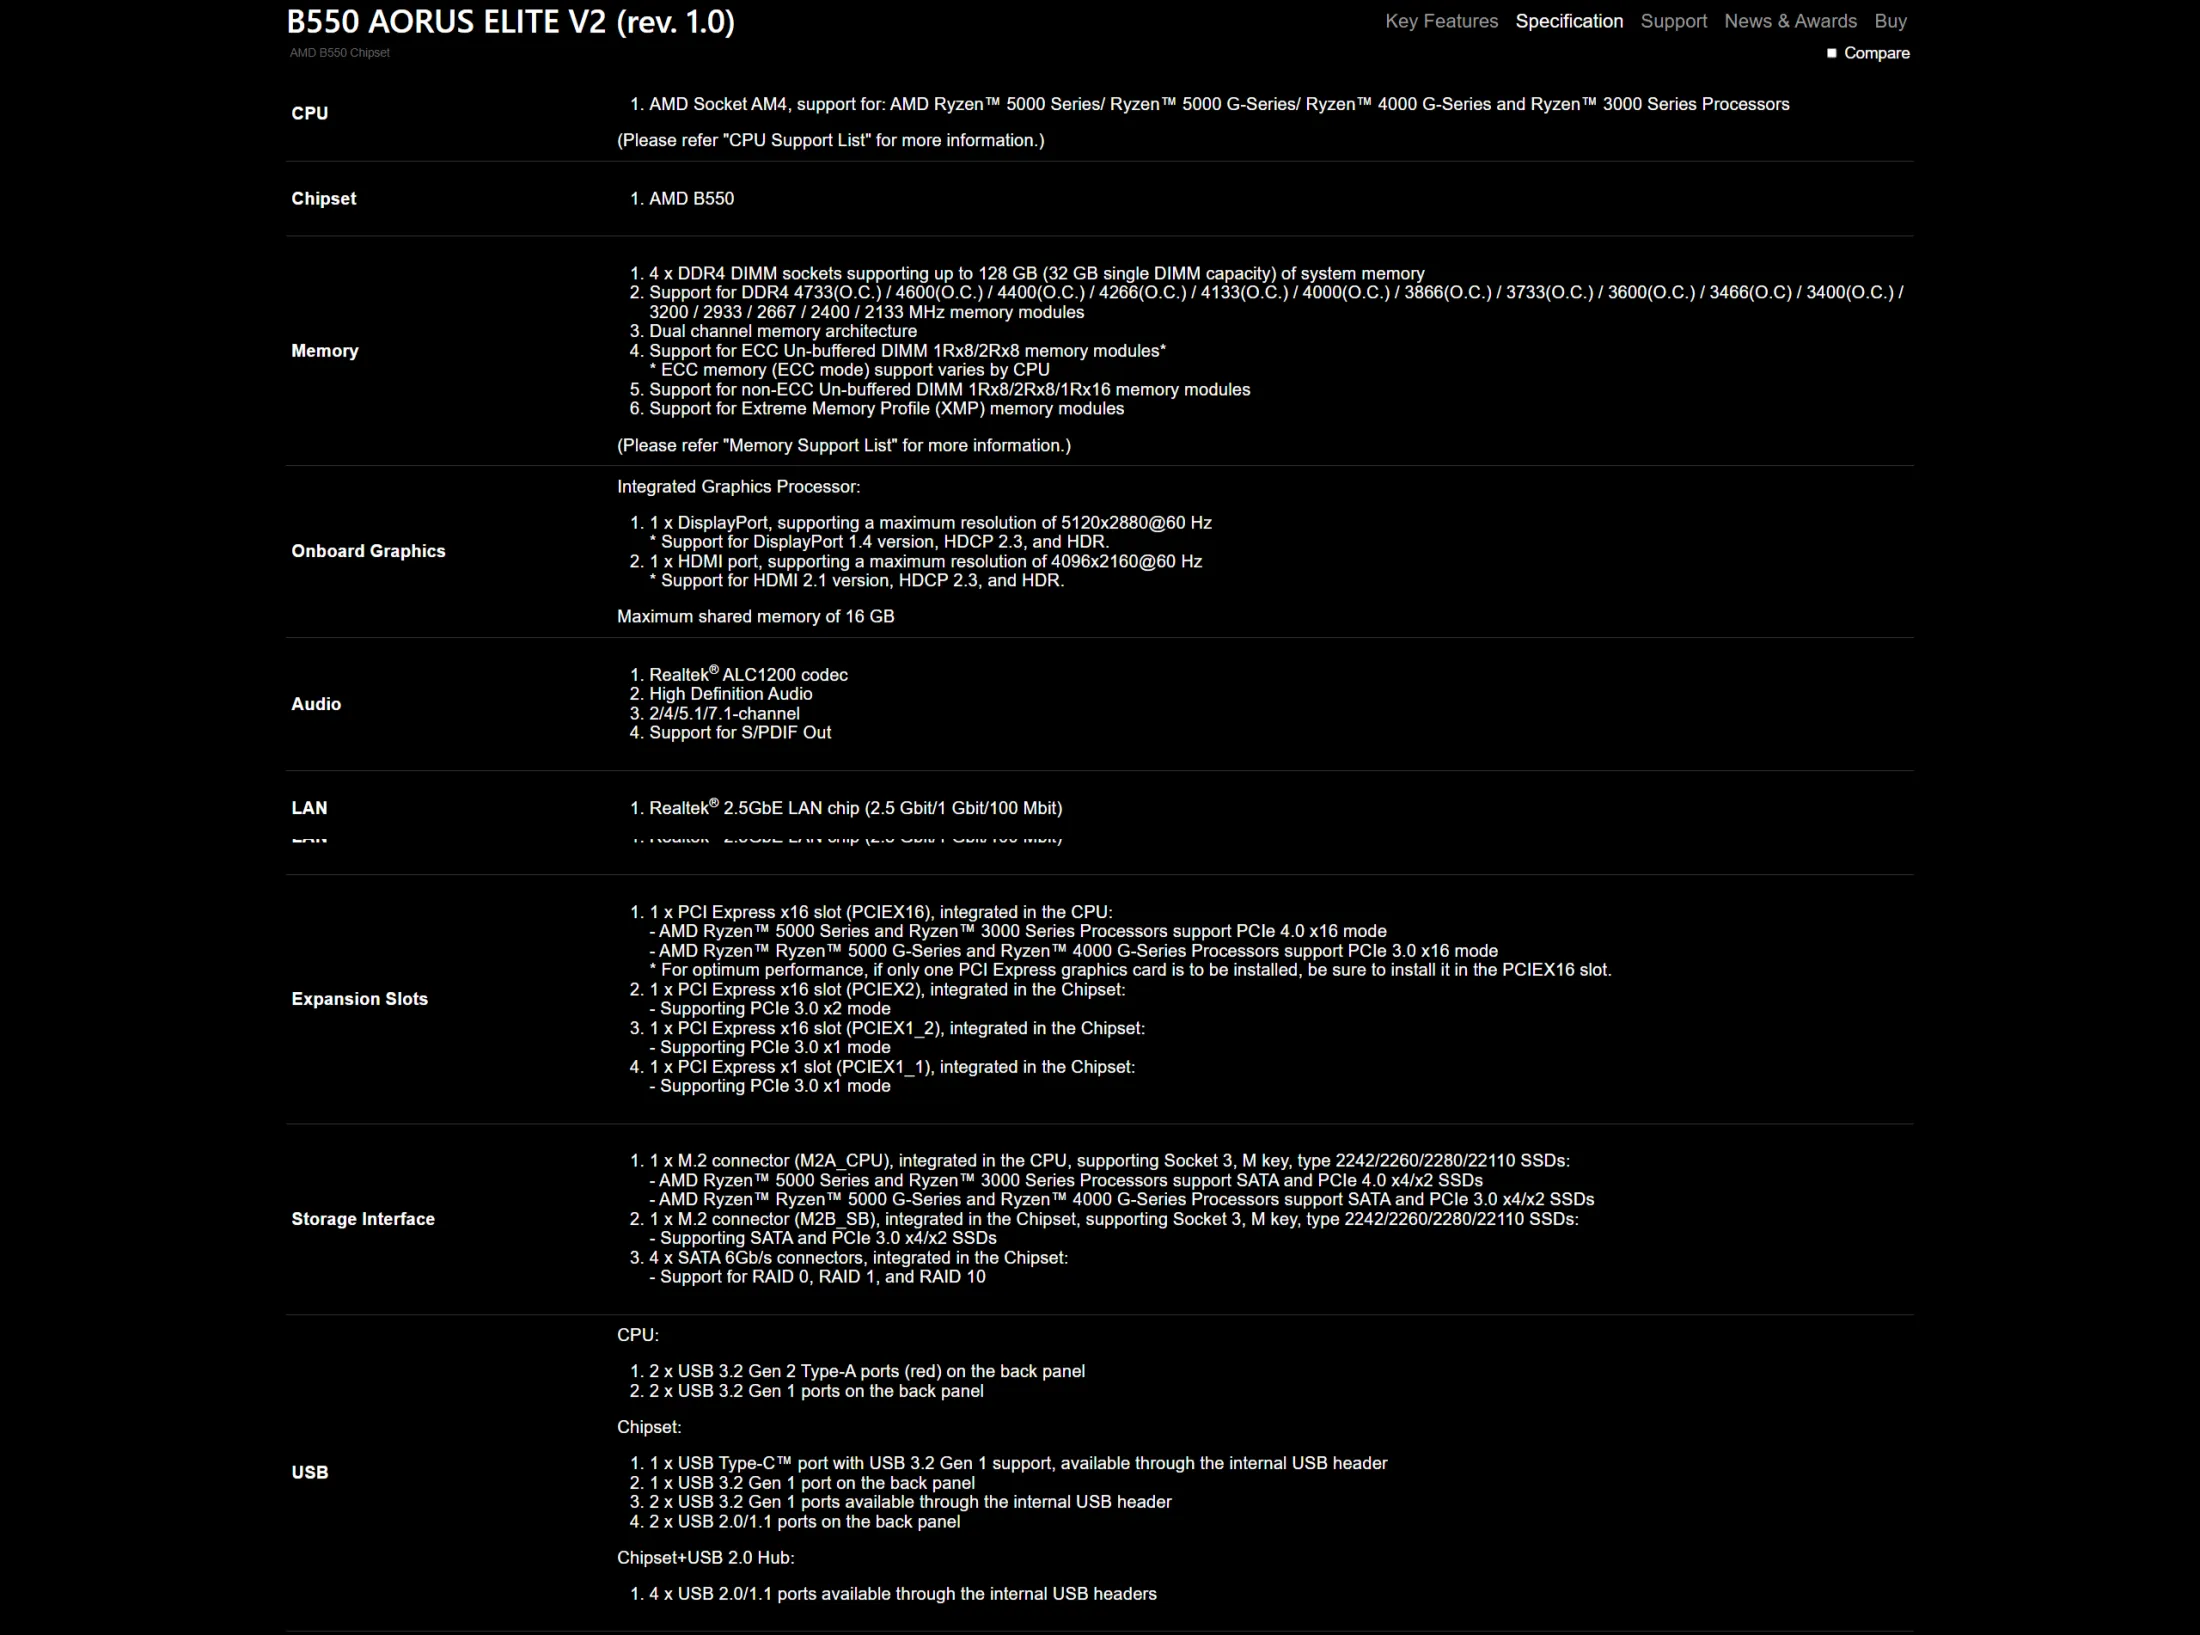The width and height of the screenshot is (2200, 1635).
Task: Click the CPU row label
Action: 309,113
